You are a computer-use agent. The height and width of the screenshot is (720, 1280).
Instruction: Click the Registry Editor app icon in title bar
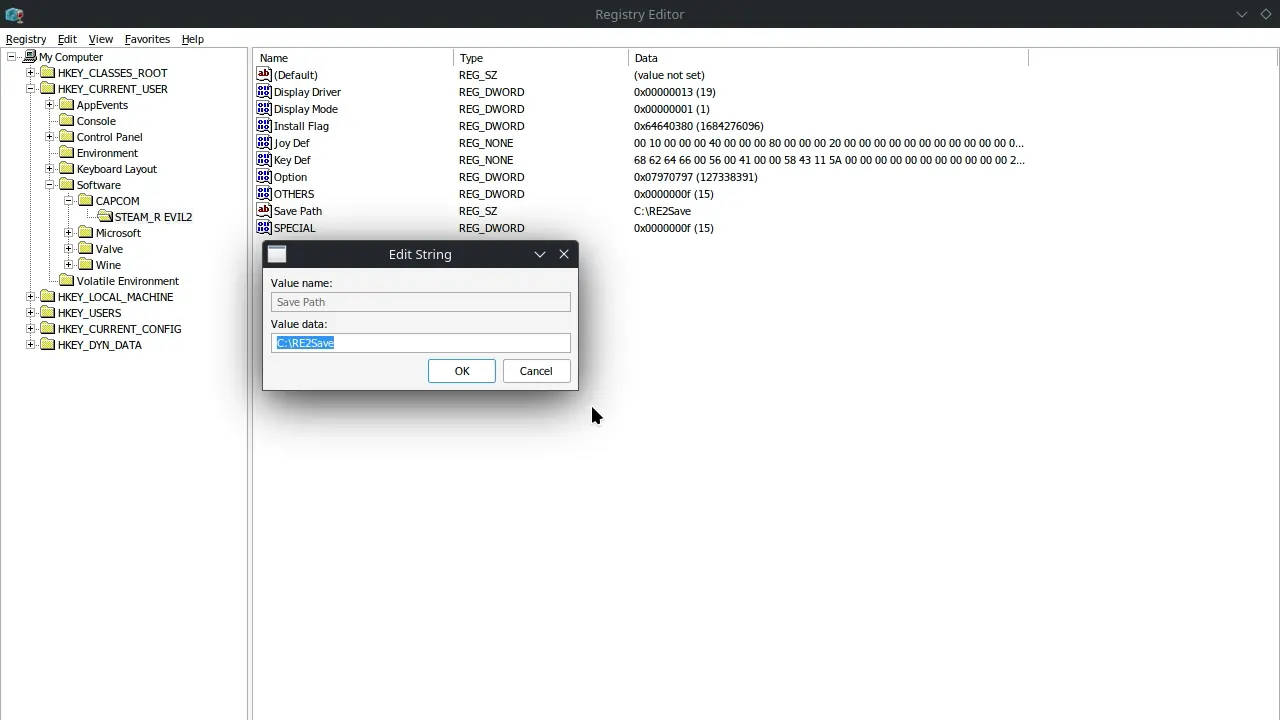tap(14, 14)
